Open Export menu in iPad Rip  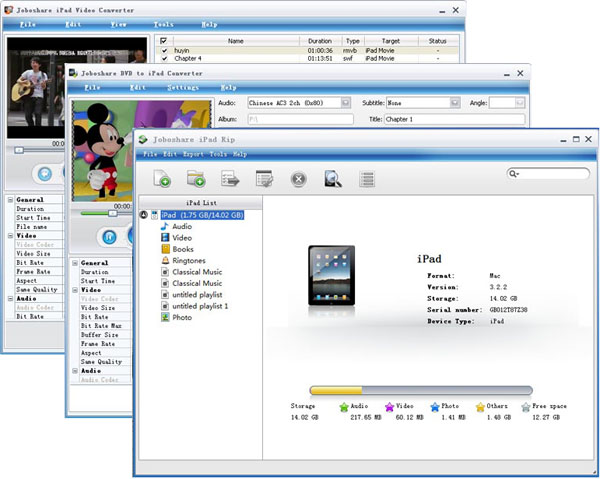pyautogui.click(x=193, y=154)
